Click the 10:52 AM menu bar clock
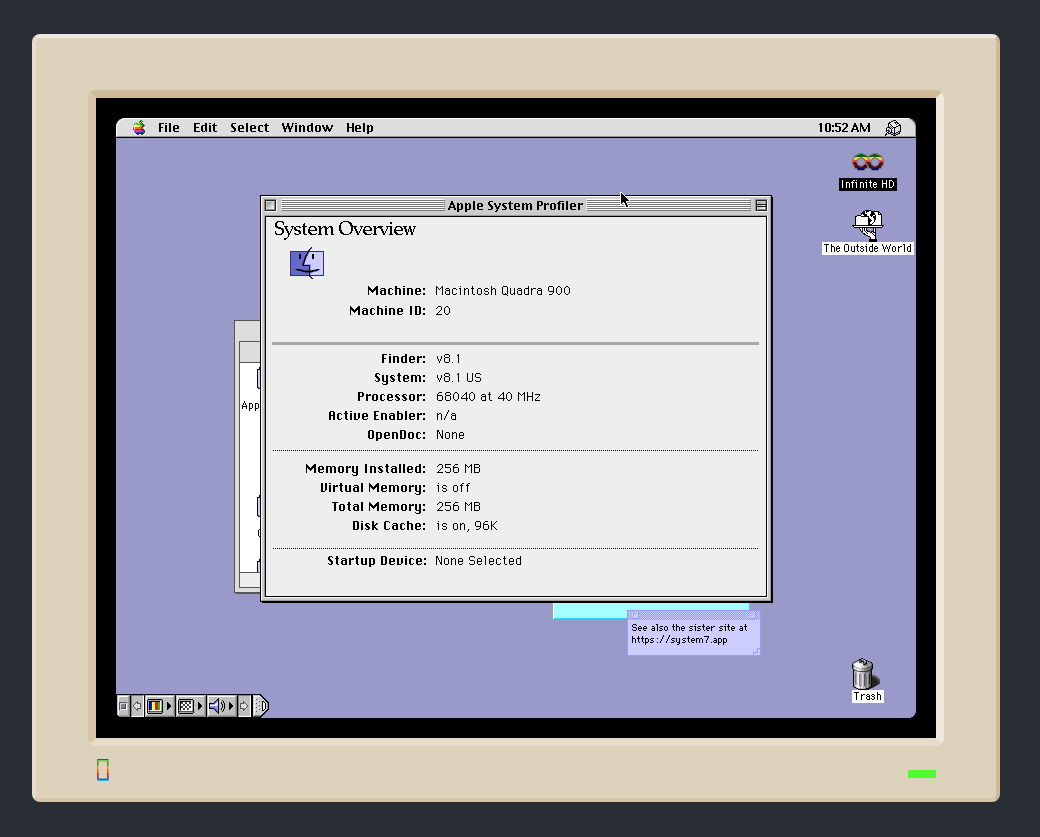 click(x=843, y=127)
